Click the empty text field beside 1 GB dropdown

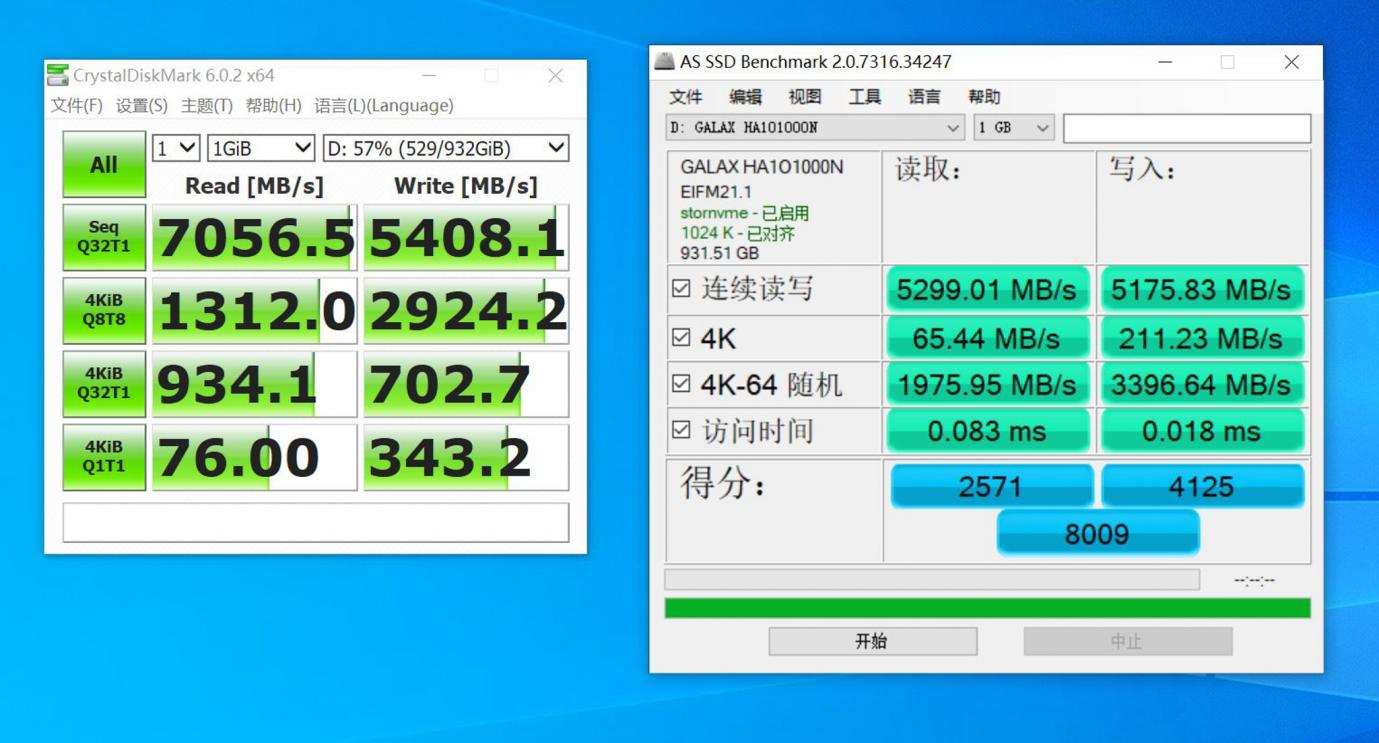point(1187,128)
